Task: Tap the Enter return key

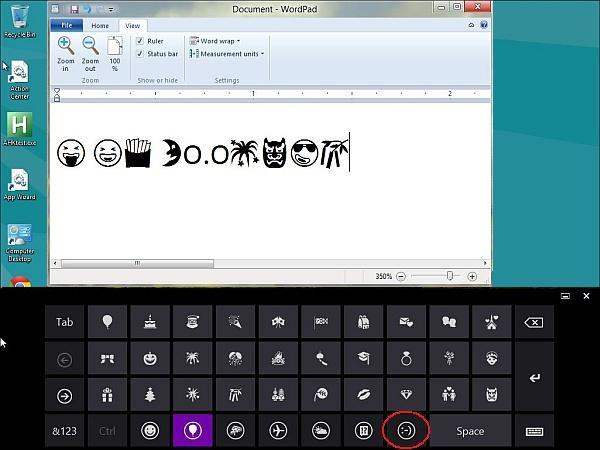Action: [534, 377]
